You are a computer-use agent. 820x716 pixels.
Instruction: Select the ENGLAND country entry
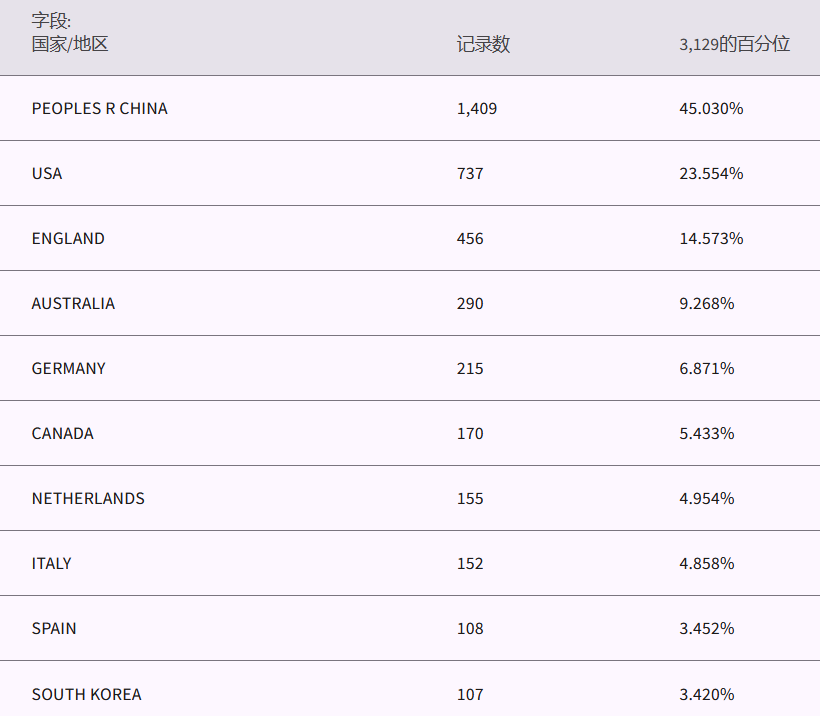coord(68,238)
